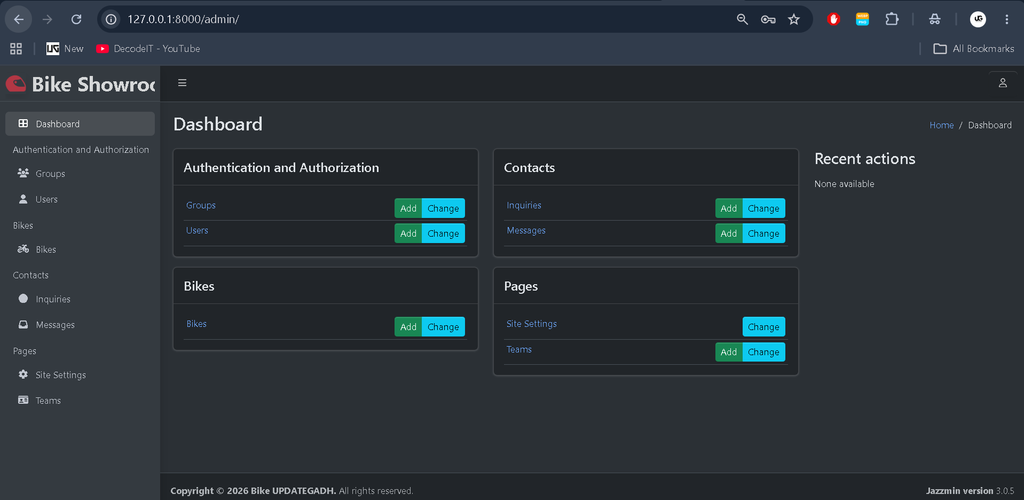Click Change for Teams
1024x500 pixels.
tap(764, 352)
